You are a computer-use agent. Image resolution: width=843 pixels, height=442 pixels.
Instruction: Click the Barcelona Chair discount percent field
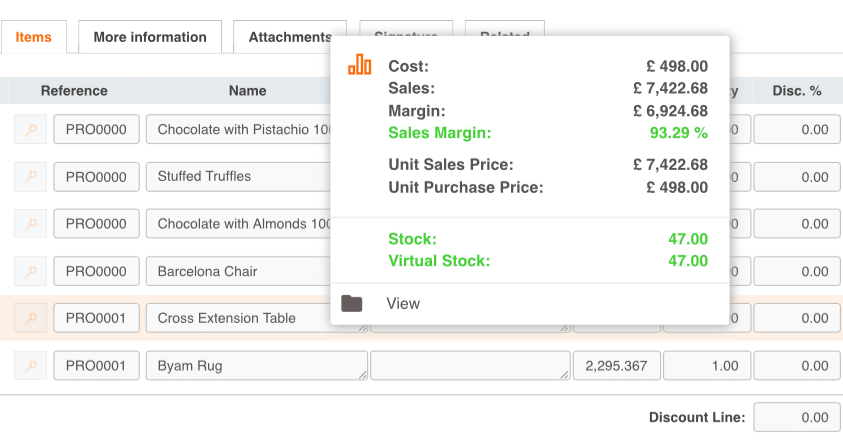[x=797, y=271]
